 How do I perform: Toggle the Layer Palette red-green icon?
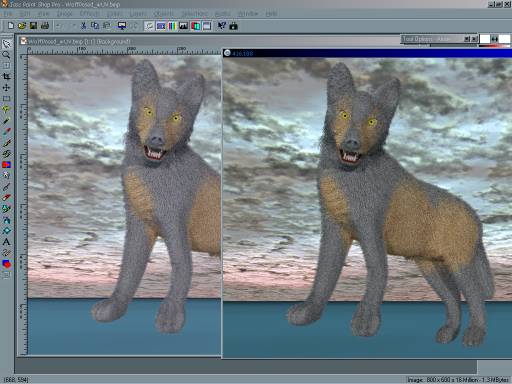pos(195,26)
